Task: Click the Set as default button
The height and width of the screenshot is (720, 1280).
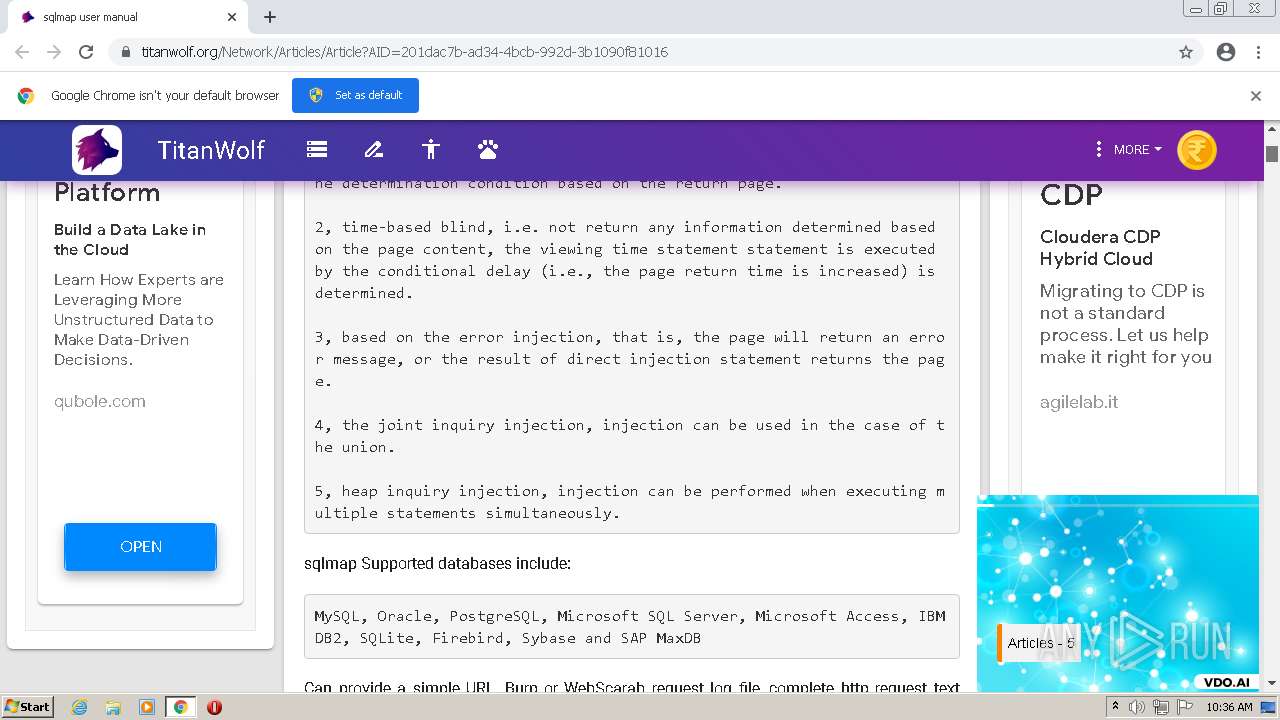Action: pos(355,95)
